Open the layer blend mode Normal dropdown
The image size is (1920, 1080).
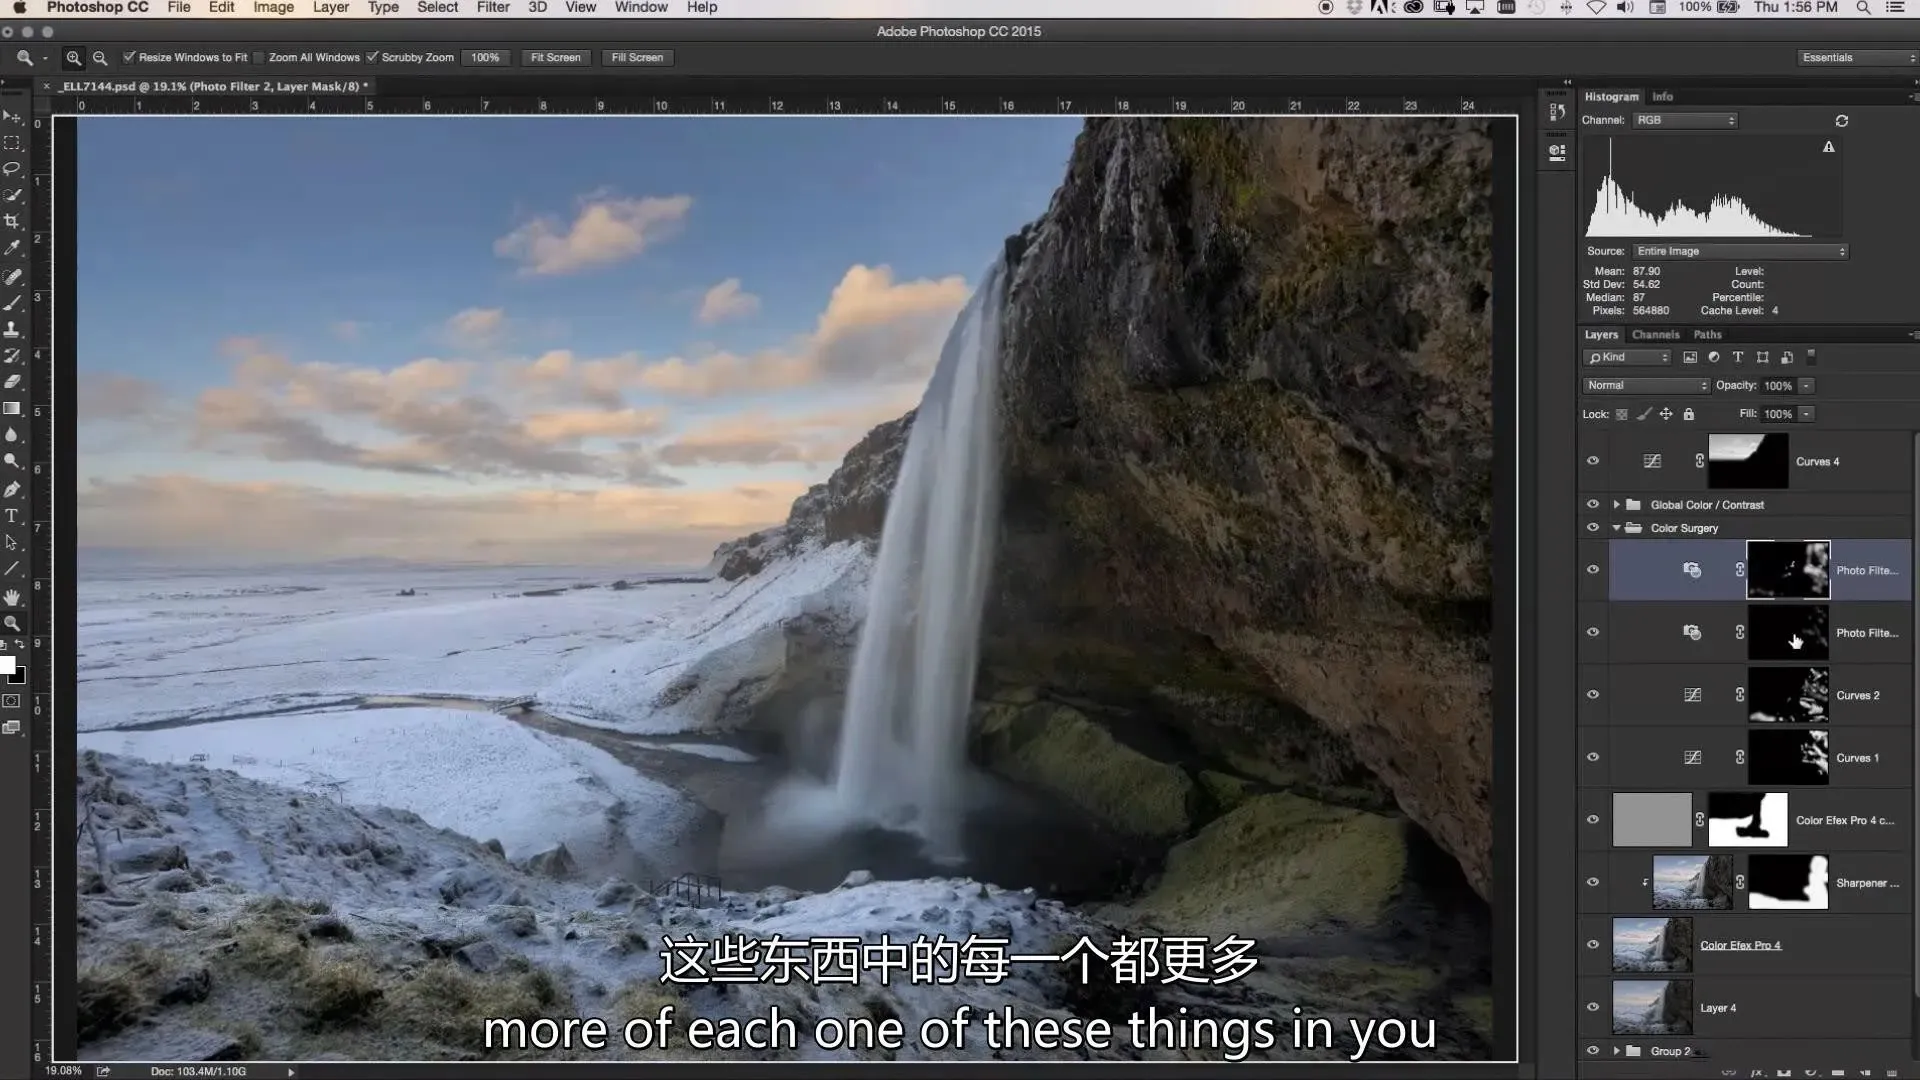tap(1646, 386)
